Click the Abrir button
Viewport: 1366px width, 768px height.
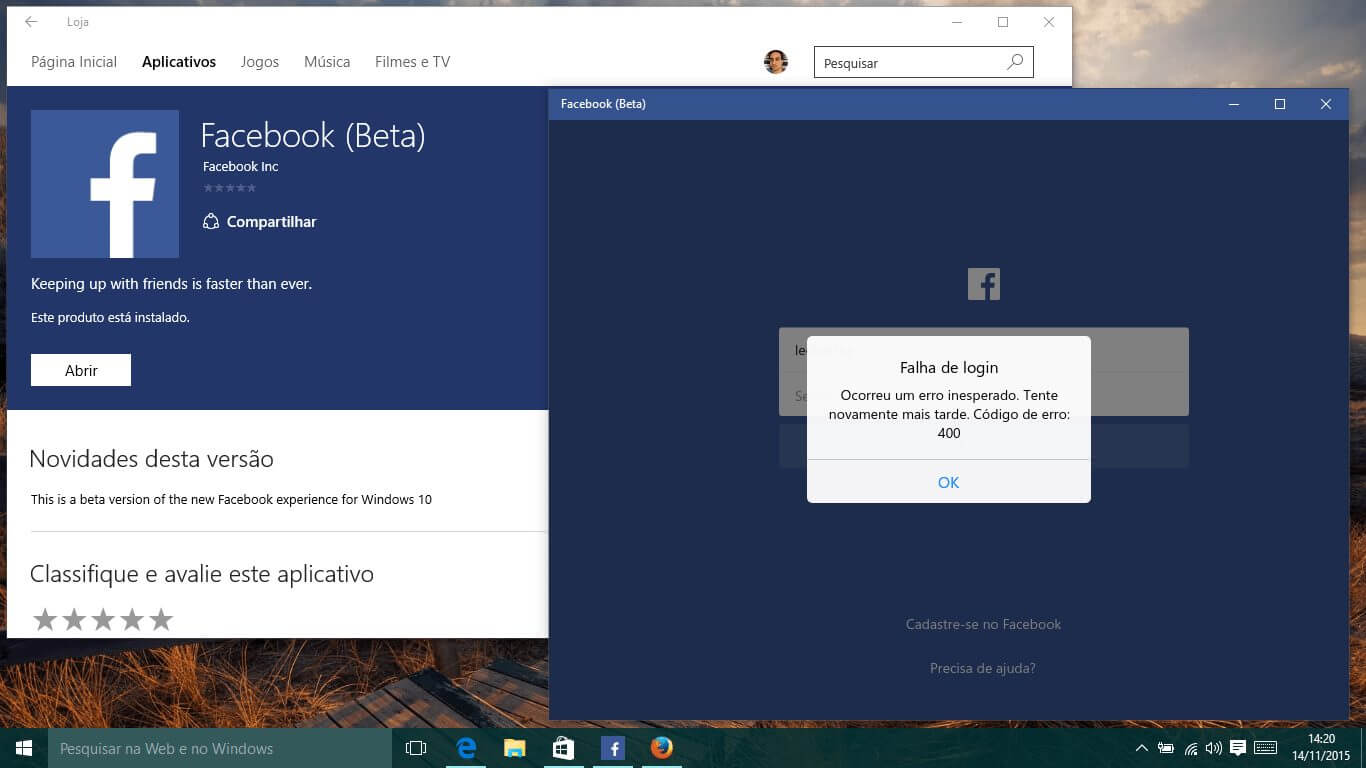point(81,370)
